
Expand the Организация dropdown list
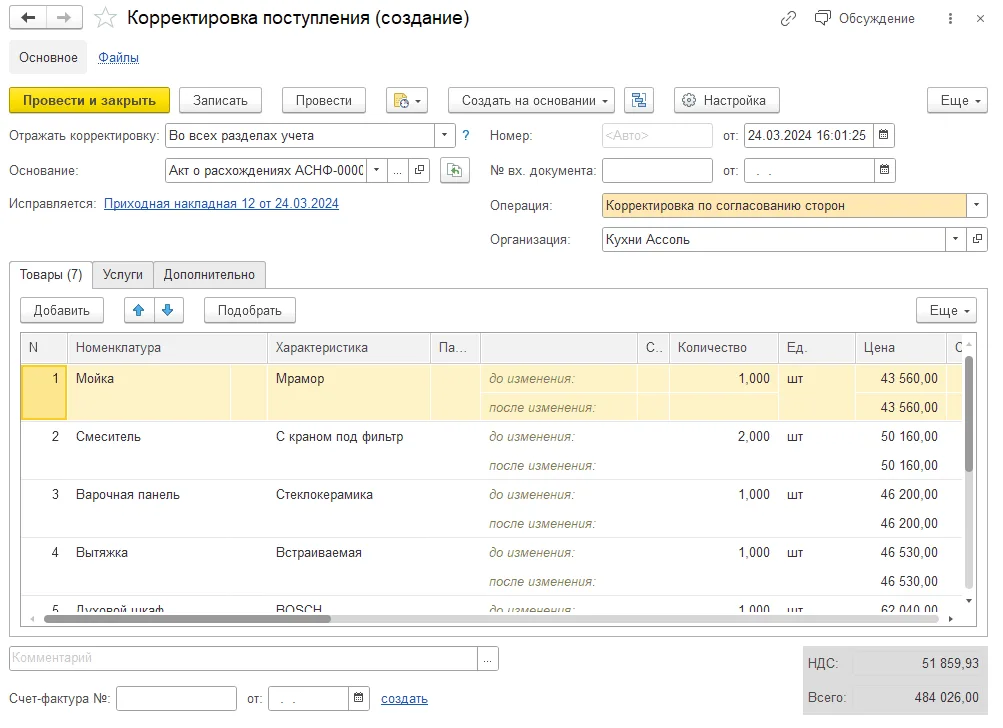pyautogui.click(x=956, y=239)
